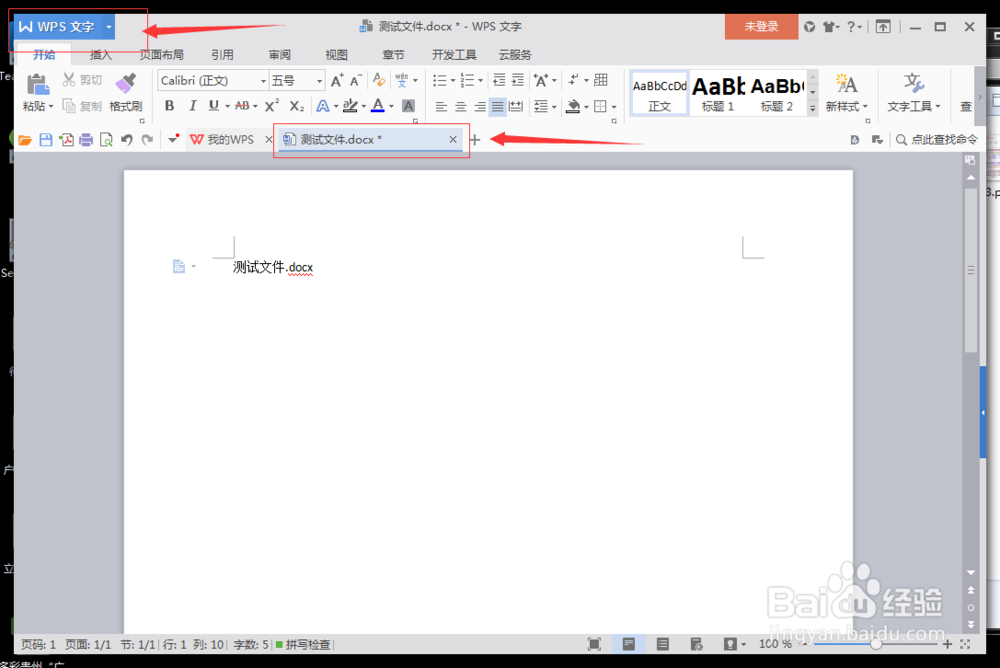Open the Review (审阅) tab
Screen dimensions: 1000x668
[279, 55]
